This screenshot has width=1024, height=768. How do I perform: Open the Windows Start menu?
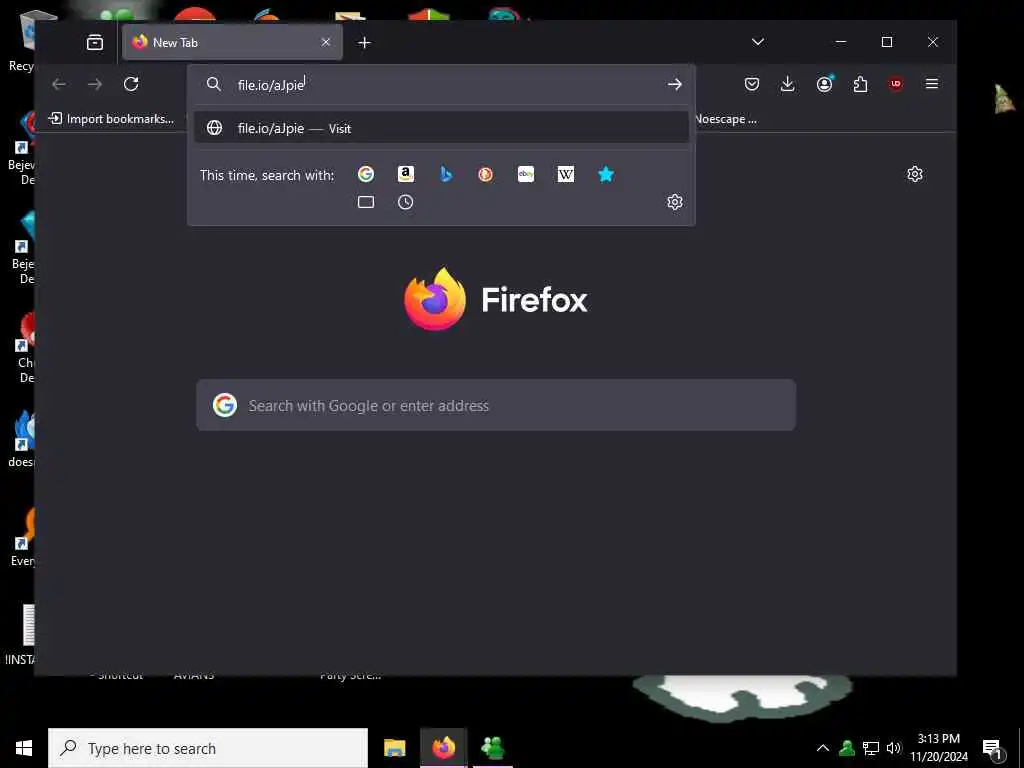[x=24, y=748]
